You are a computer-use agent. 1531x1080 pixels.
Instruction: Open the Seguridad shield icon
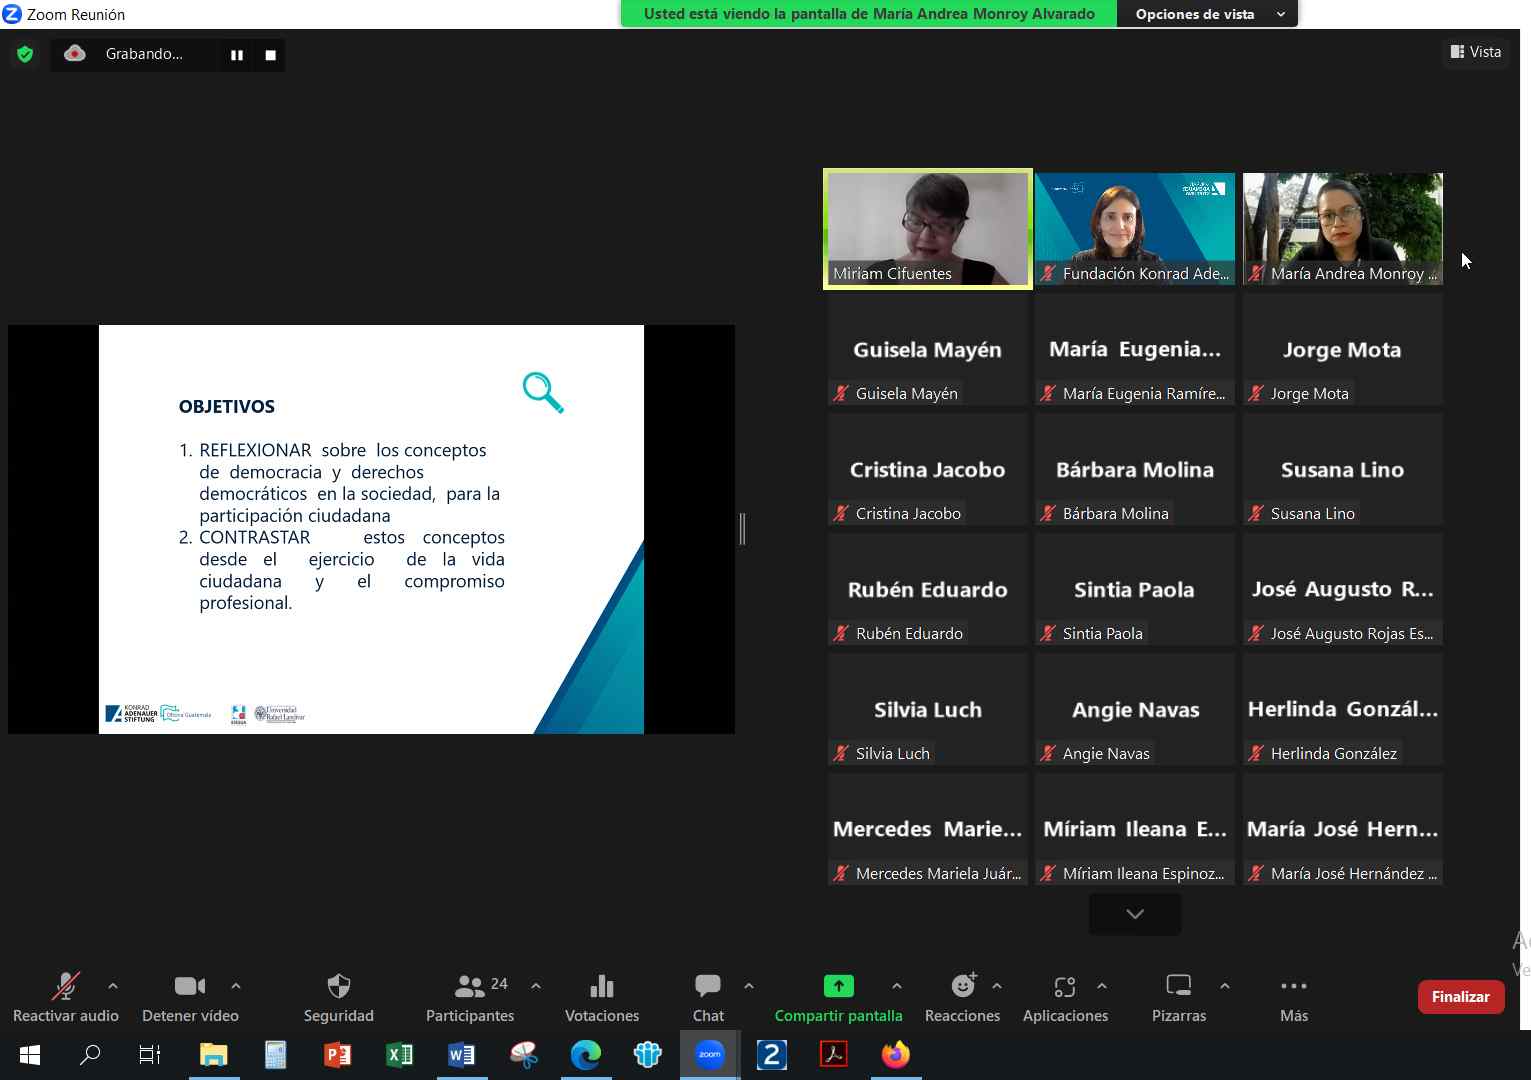339,987
